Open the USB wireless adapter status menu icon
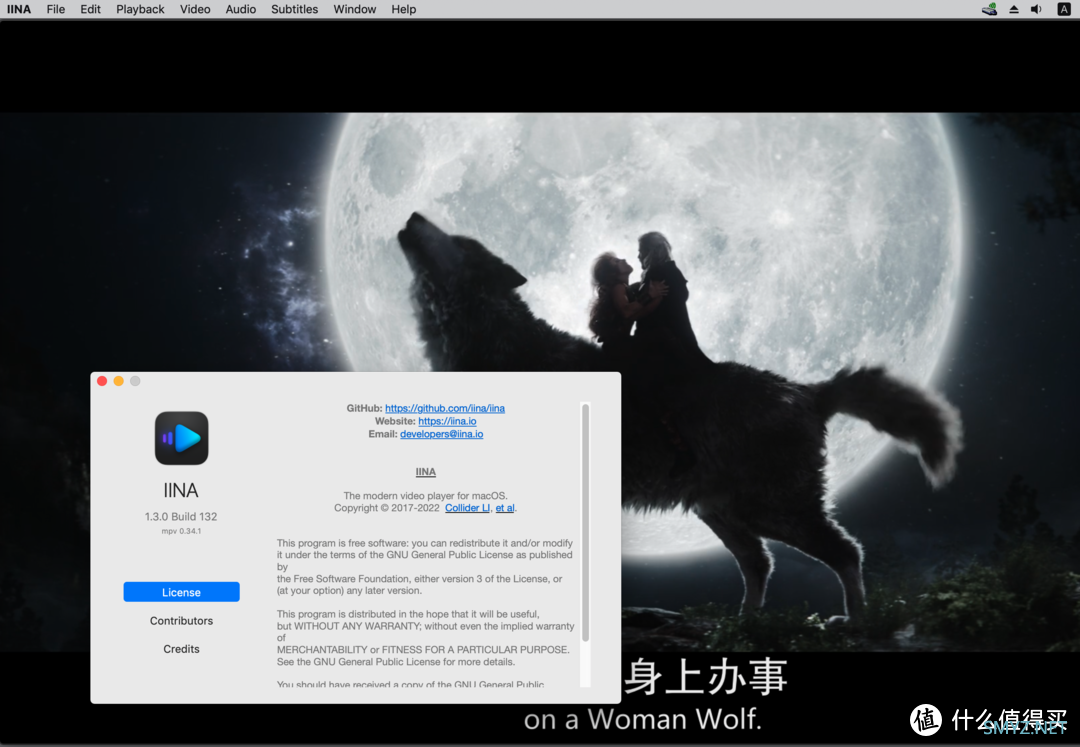1080x747 pixels. click(x=989, y=9)
